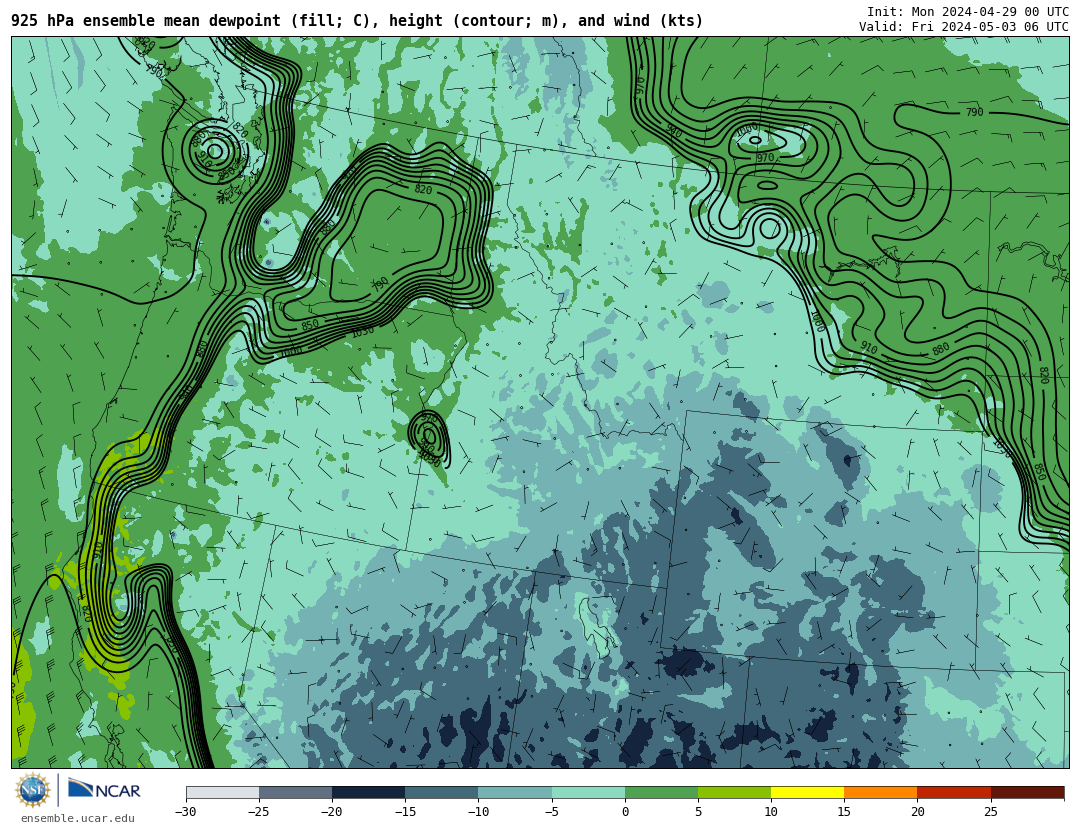Click the NCAR logo
1080x831 pixels.
pyautogui.click(x=104, y=789)
